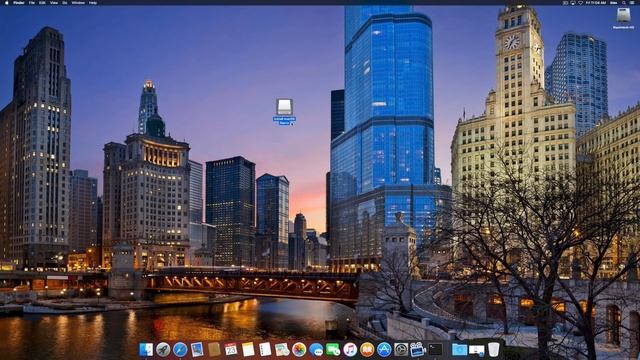Open Terminal black window icon in Dock
The image size is (640, 360).
pyautogui.click(x=435, y=349)
